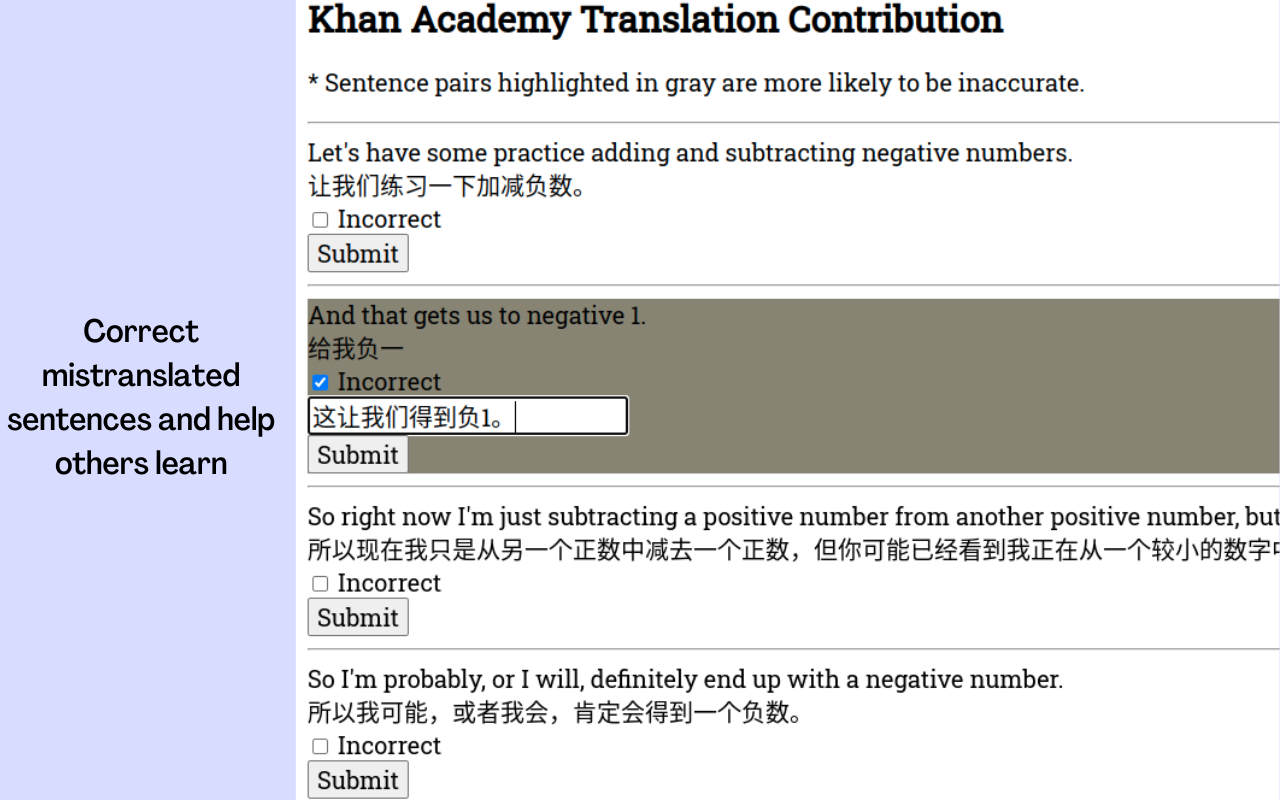Click the Incorrect label beside the checked checkbox

(x=389, y=382)
